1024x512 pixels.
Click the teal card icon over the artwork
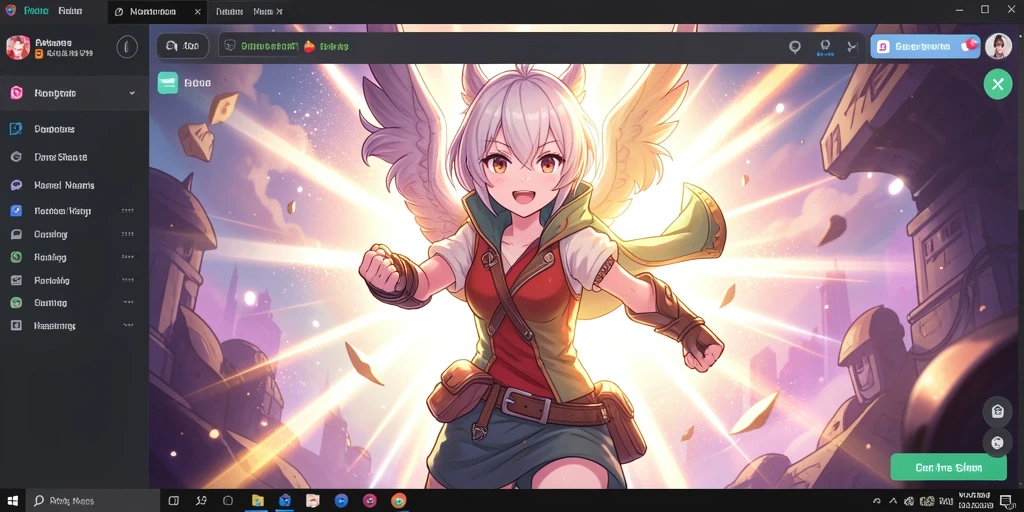click(x=168, y=83)
